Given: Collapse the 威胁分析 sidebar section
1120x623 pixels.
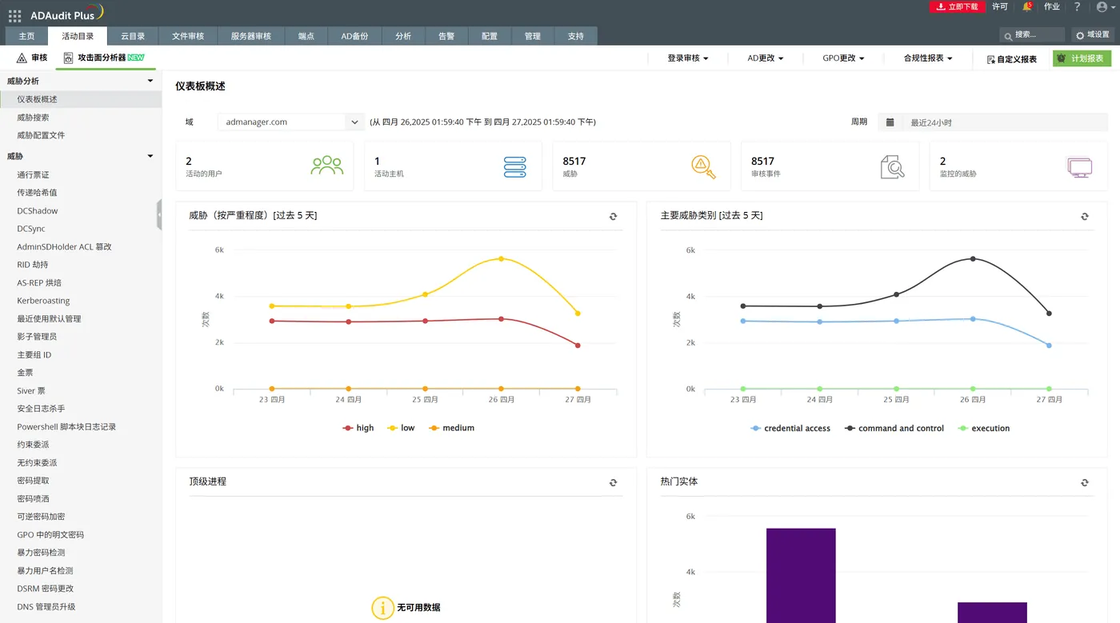Looking at the screenshot, I should click(150, 81).
